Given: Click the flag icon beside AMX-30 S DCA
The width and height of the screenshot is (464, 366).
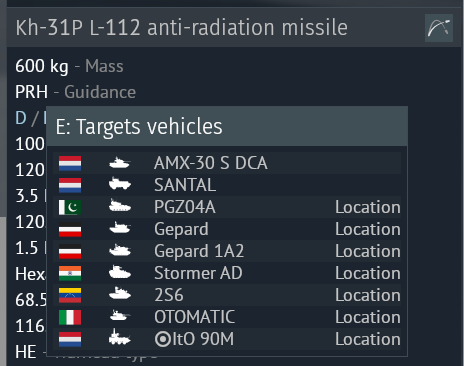Looking at the screenshot, I should click(70, 163).
